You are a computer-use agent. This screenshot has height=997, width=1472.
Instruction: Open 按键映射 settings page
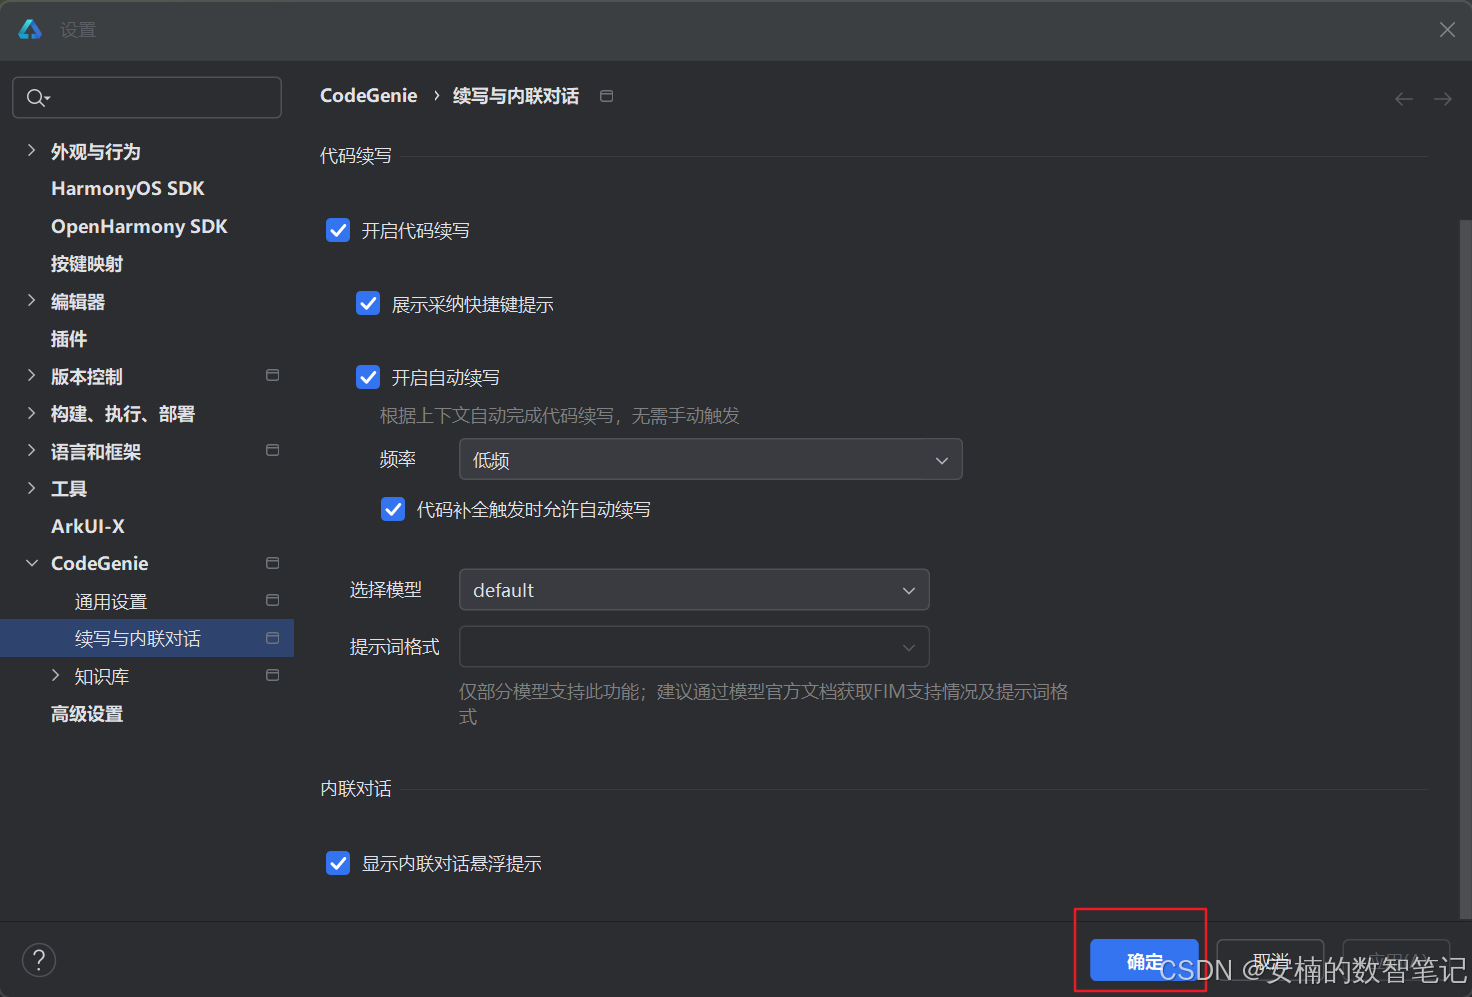[x=87, y=264]
